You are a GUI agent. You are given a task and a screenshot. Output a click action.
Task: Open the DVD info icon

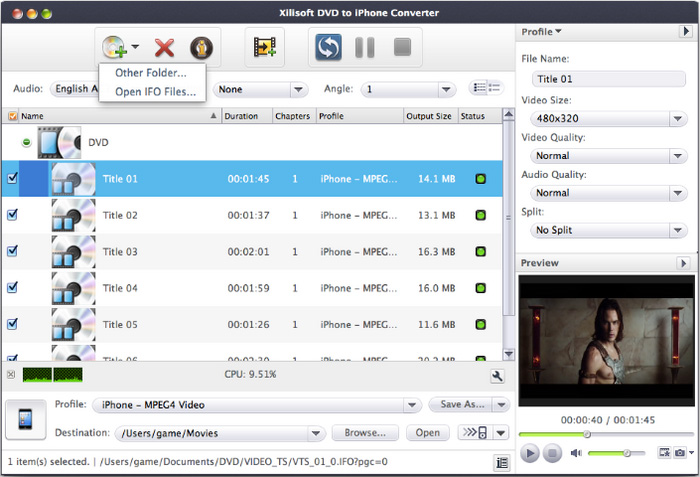point(201,48)
